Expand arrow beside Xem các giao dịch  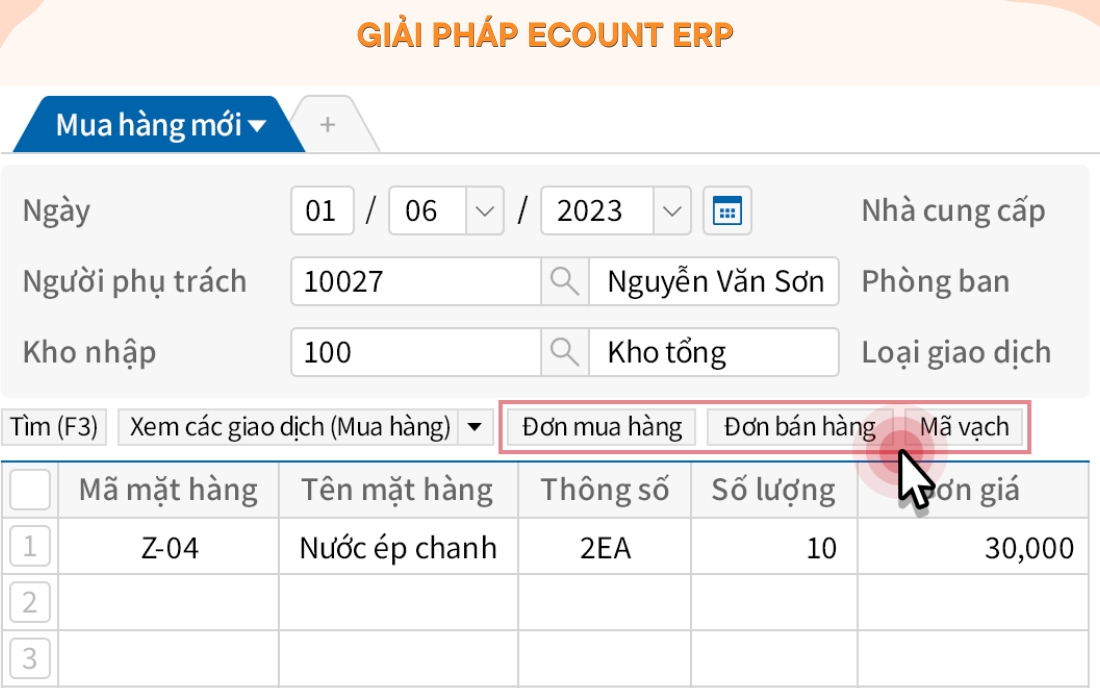[x=475, y=426]
